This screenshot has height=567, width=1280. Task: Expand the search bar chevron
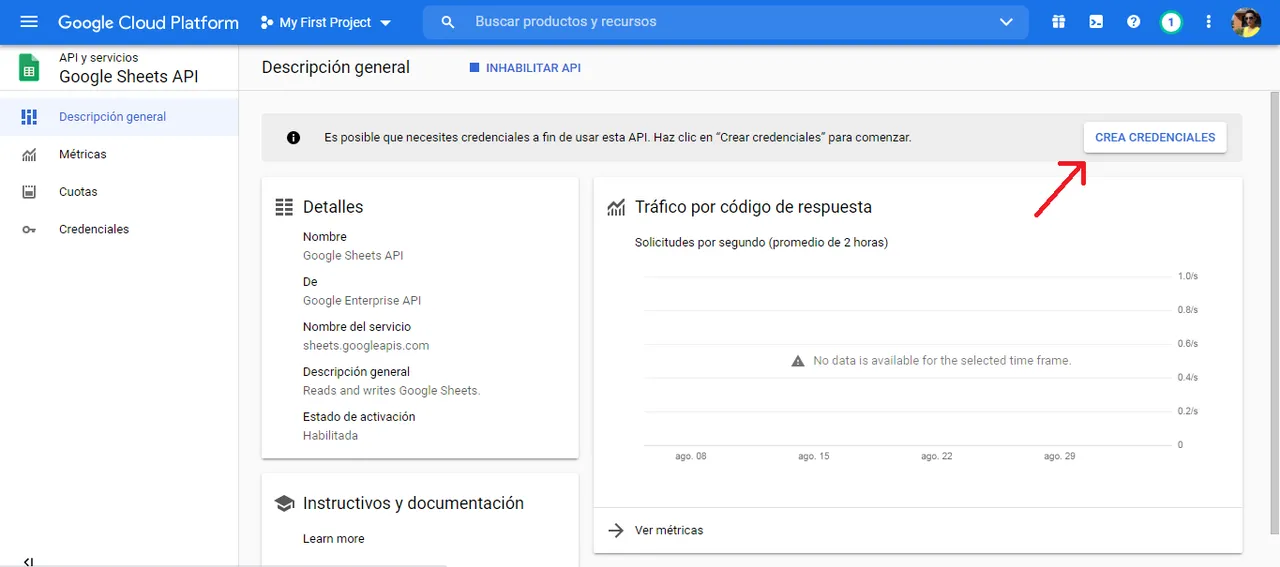(x=1006, y=22)
